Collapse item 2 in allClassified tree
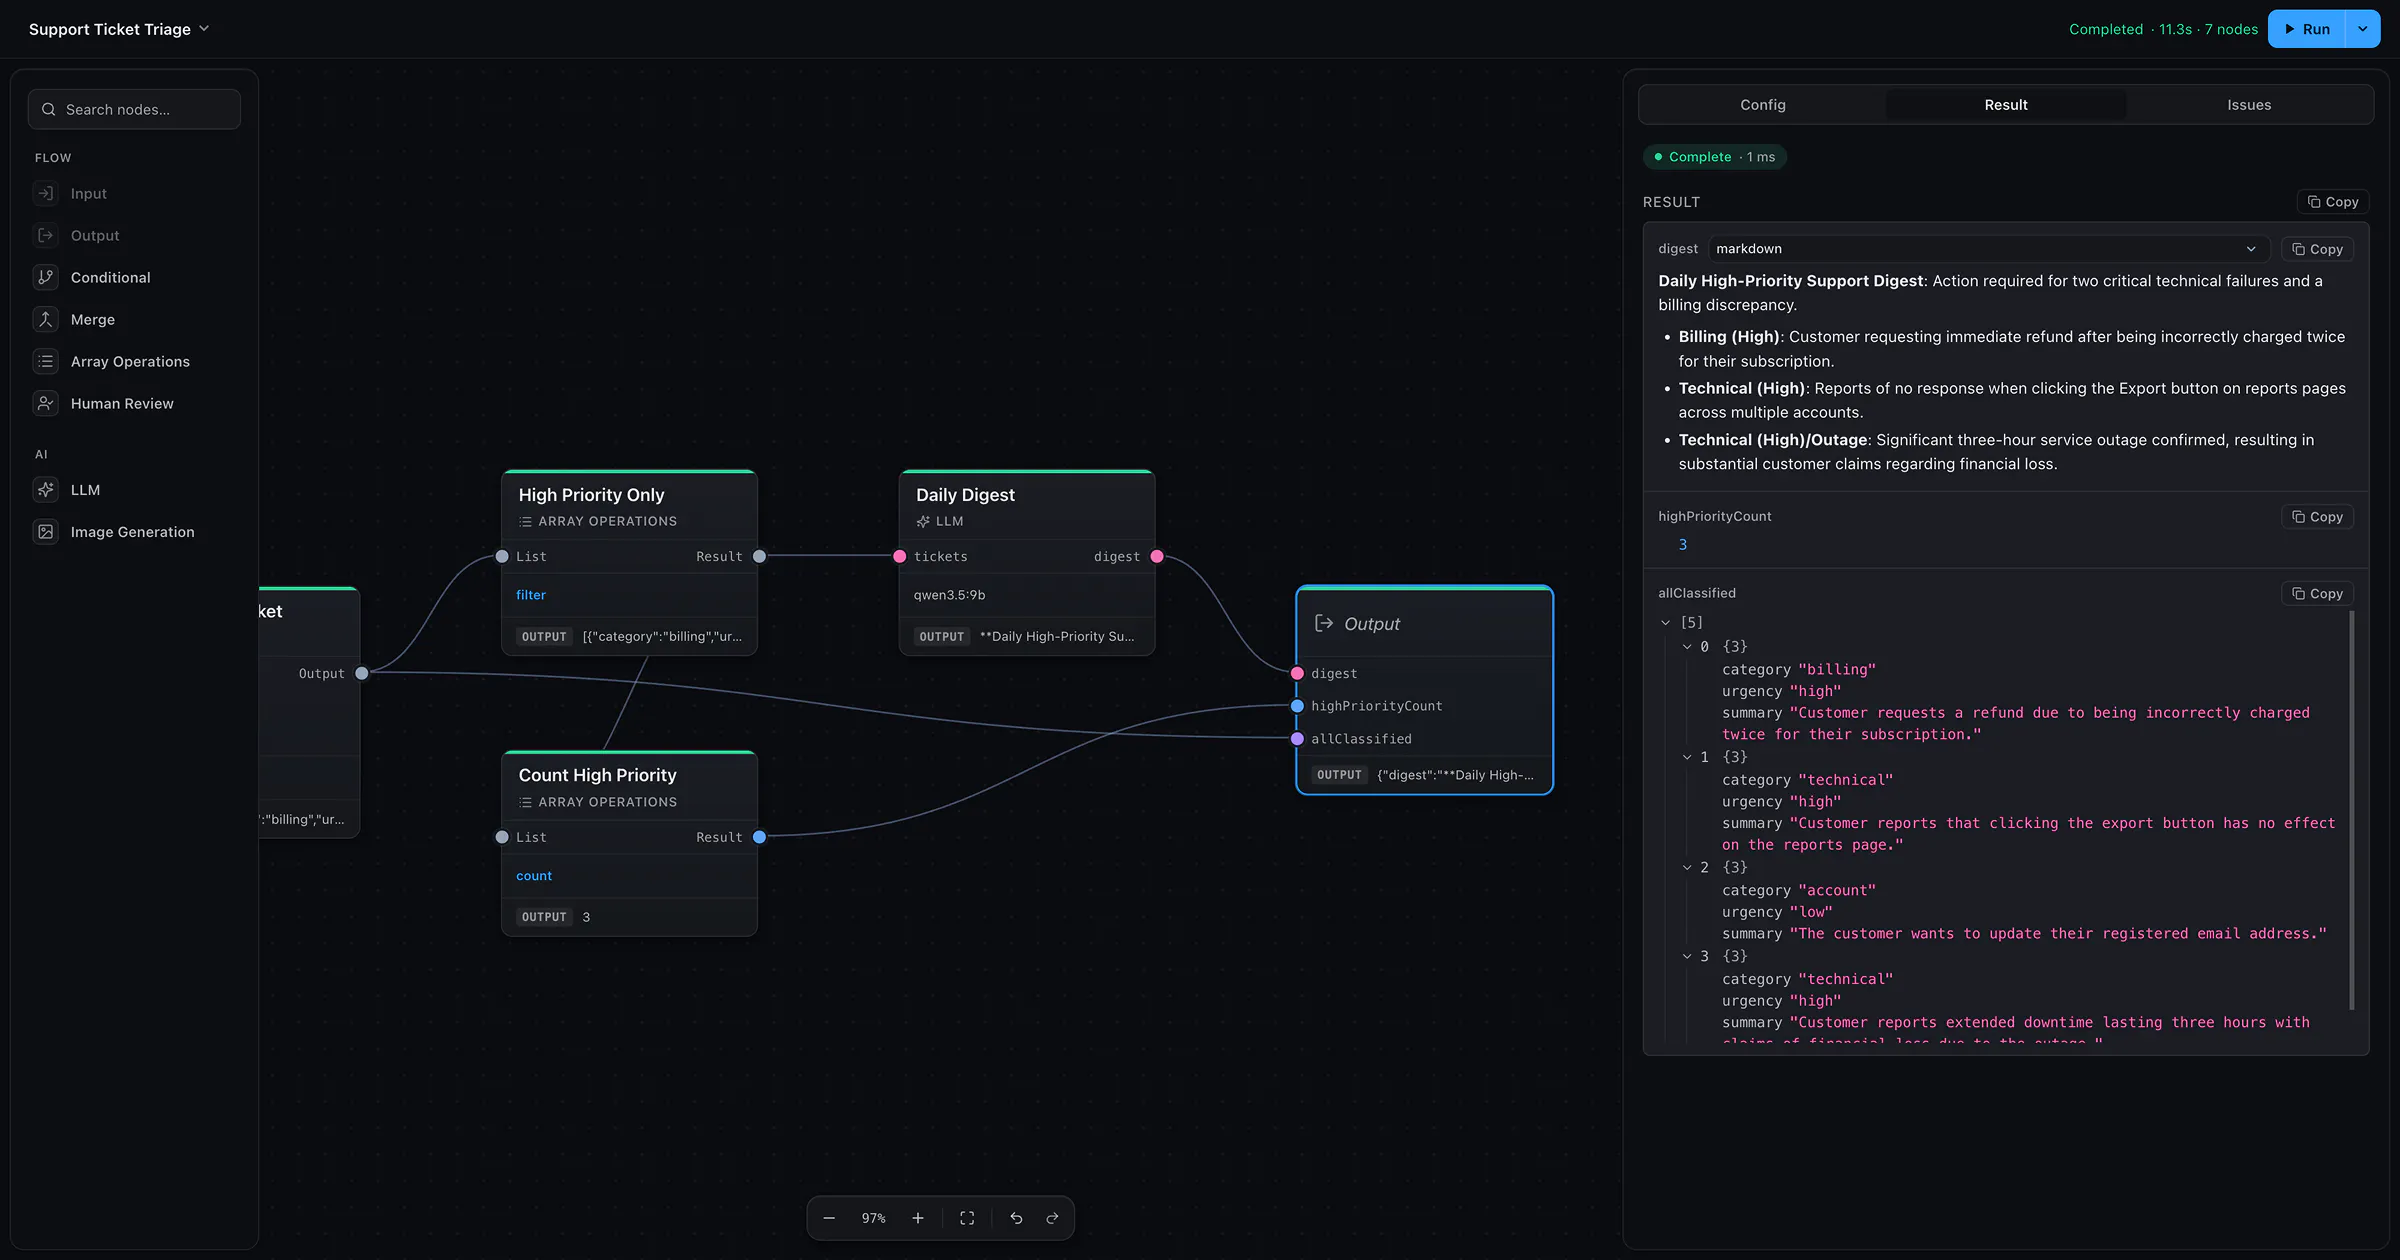The height and width of the screenshot is (1260, 2400). [x=1687, y=867]
